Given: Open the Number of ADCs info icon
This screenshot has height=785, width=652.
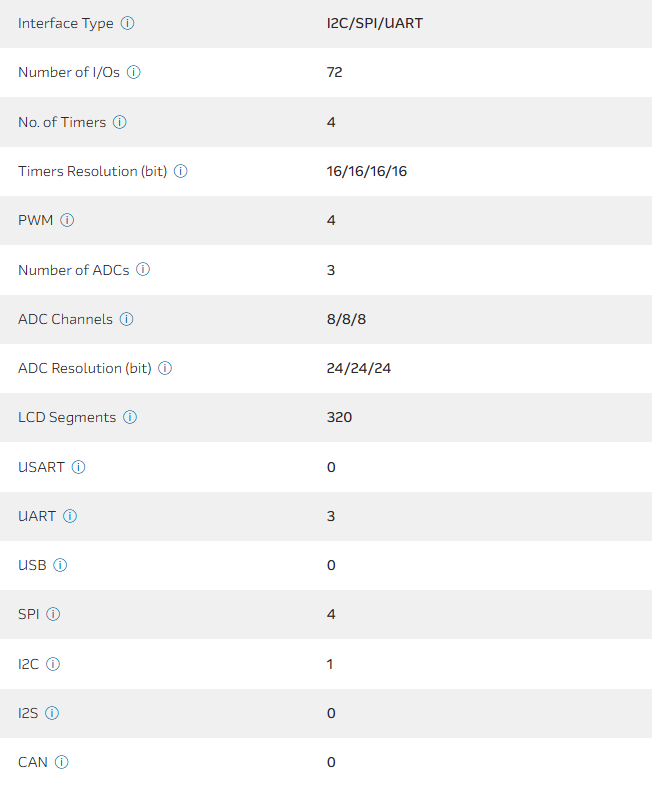Looking at the screenshot, I should point(143,269).
